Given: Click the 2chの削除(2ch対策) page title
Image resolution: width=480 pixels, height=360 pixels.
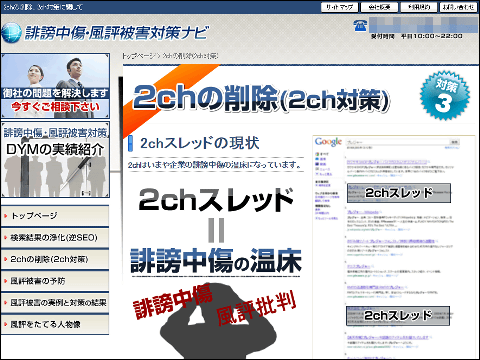Looking at the screenshot, I should coord(261,98).
